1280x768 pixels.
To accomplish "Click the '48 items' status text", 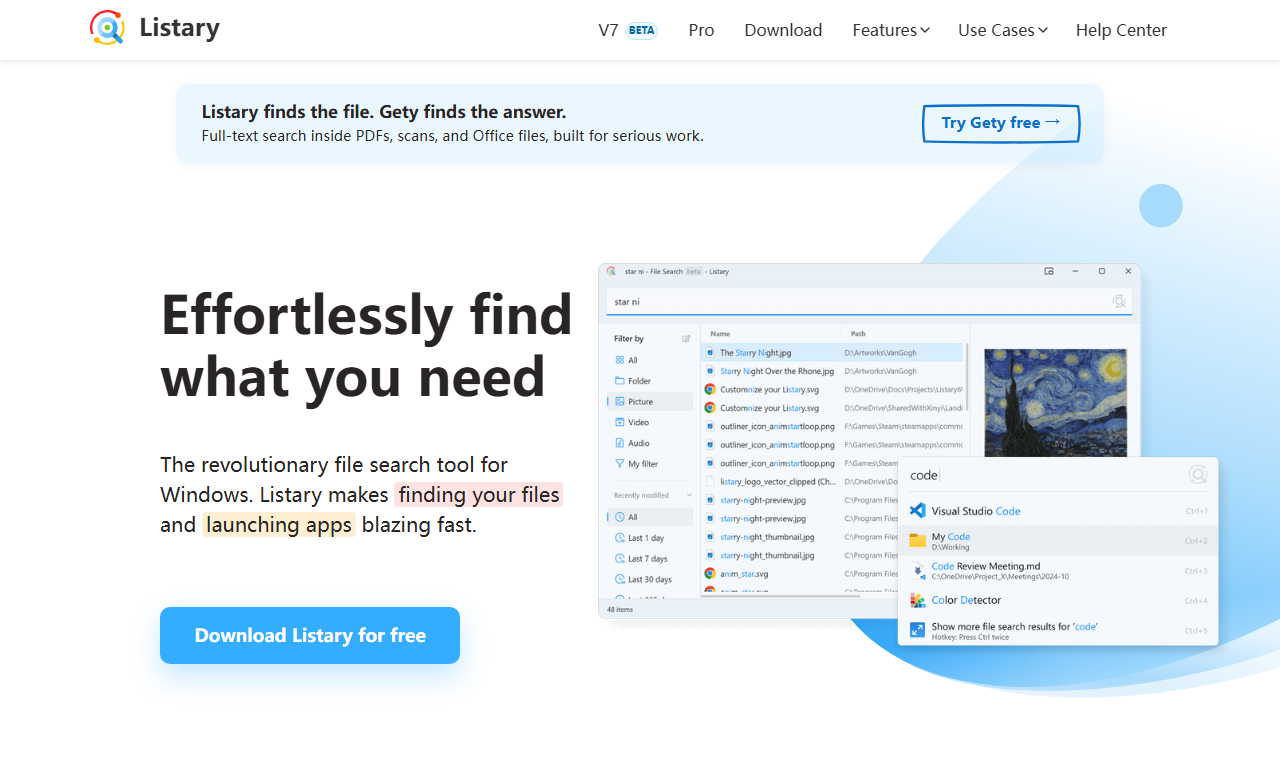I will (x=620, y=608).
